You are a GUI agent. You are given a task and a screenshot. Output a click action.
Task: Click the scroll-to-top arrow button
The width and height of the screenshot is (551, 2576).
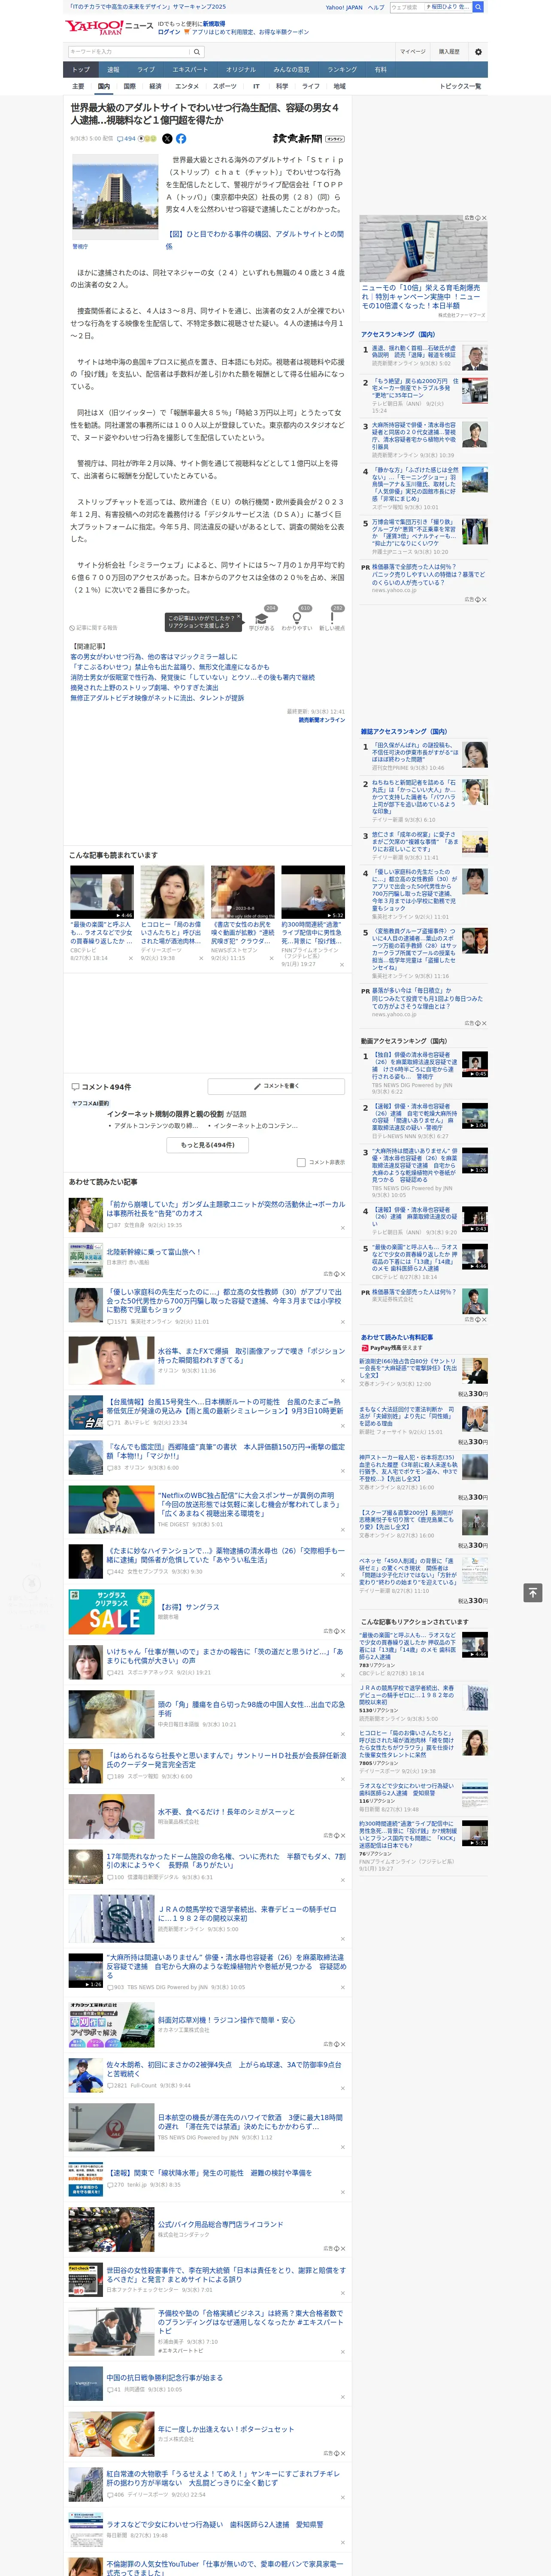coord(533,1592)
